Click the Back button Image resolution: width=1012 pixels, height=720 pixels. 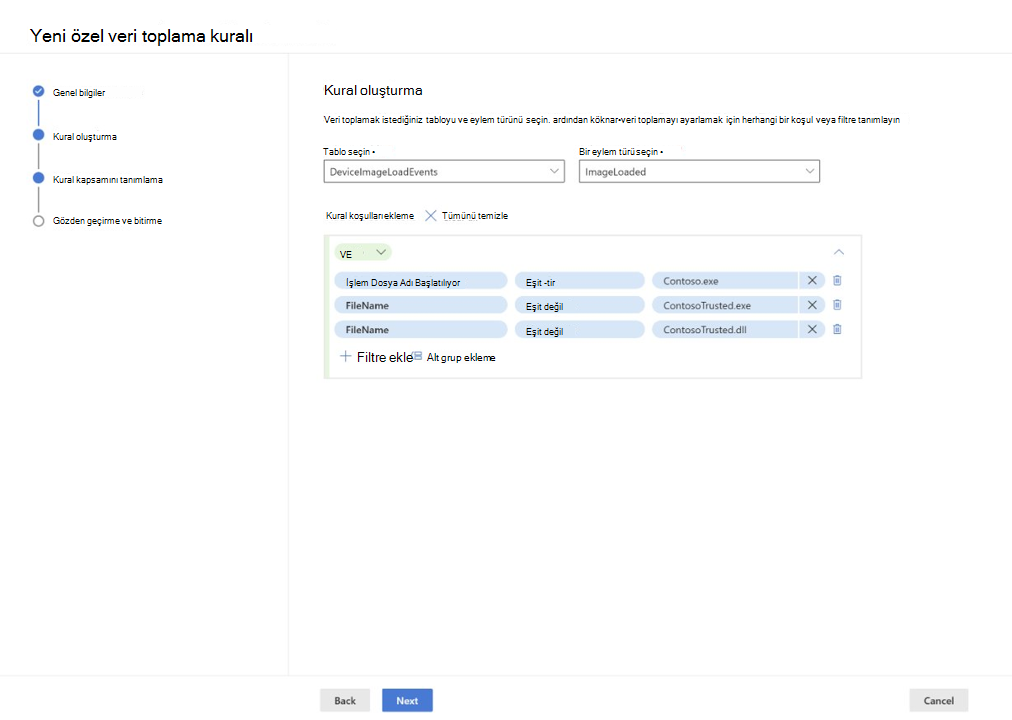click(x=345, y=700)
